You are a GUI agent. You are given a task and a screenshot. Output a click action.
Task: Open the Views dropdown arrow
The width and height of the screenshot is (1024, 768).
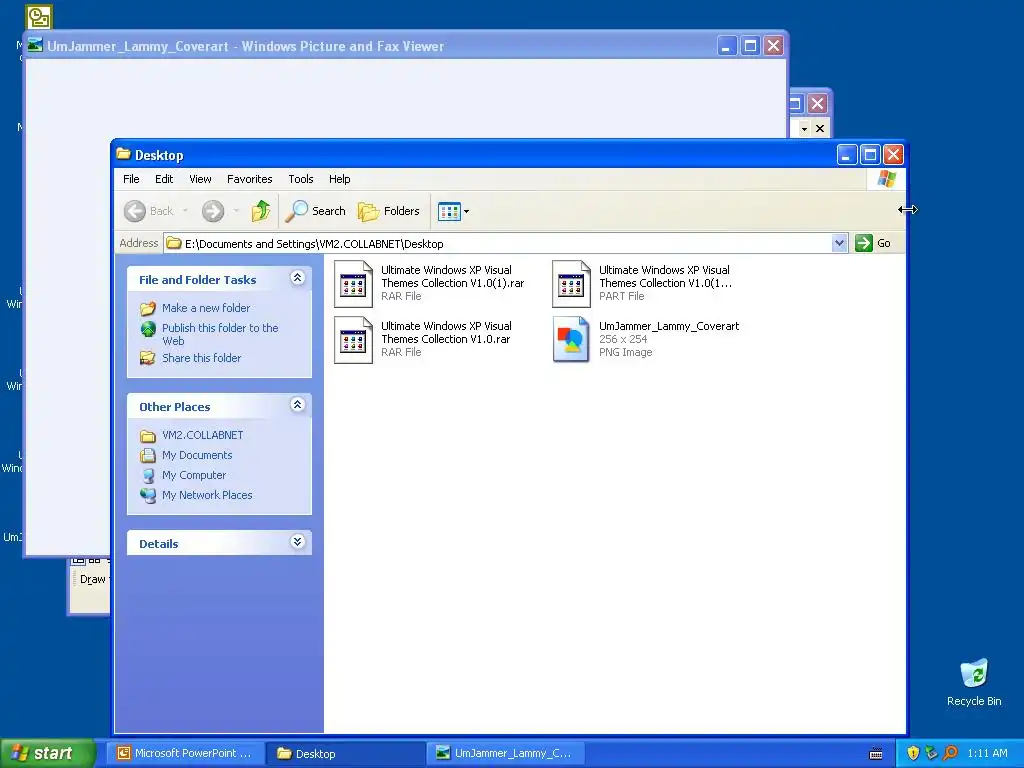pyautogui.click(x=466, y=212)
